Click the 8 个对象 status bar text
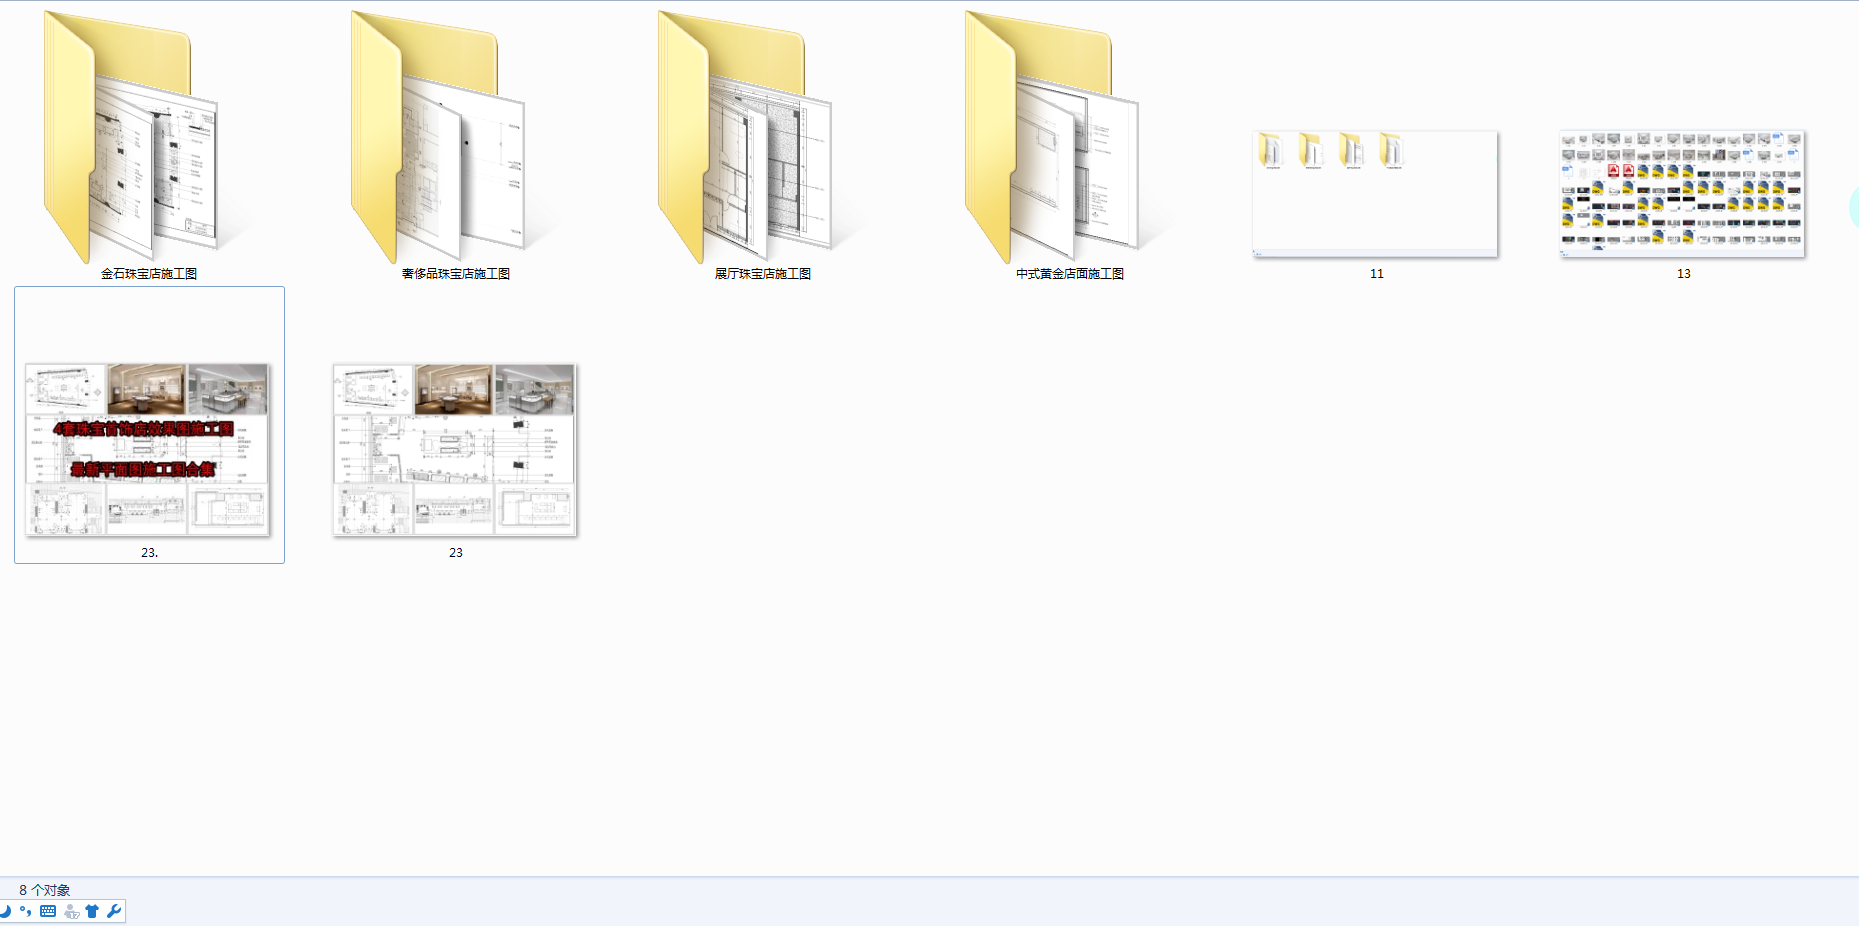Viewport: 1859px width, 926px height. click(x=45, y=890)
